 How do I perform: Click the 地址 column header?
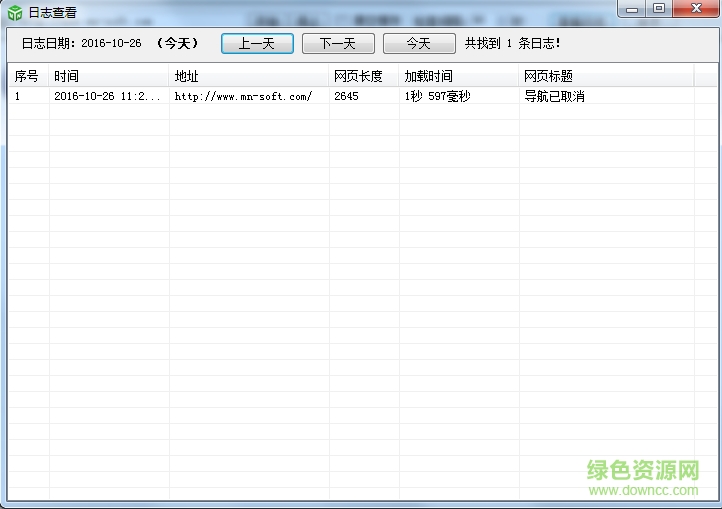click(249, 76)
